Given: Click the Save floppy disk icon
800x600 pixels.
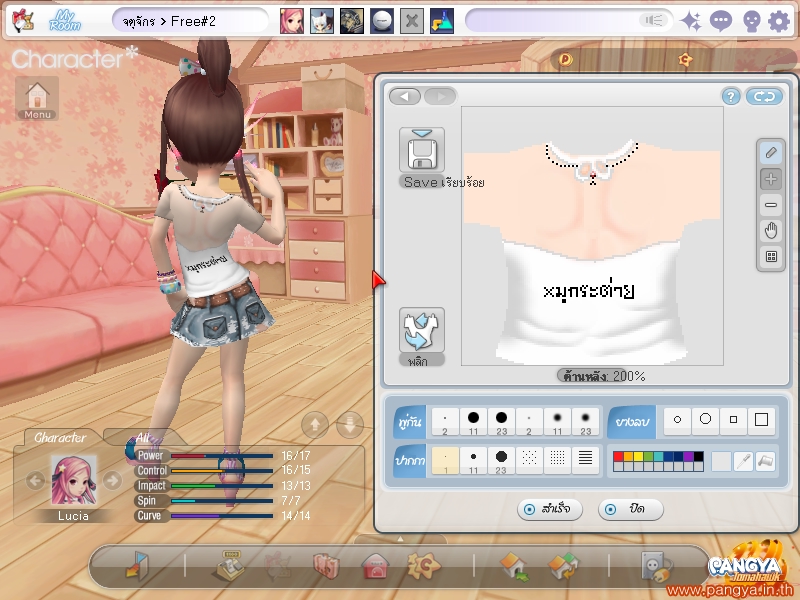Looking at the screenshot, I should click(422, 151).
